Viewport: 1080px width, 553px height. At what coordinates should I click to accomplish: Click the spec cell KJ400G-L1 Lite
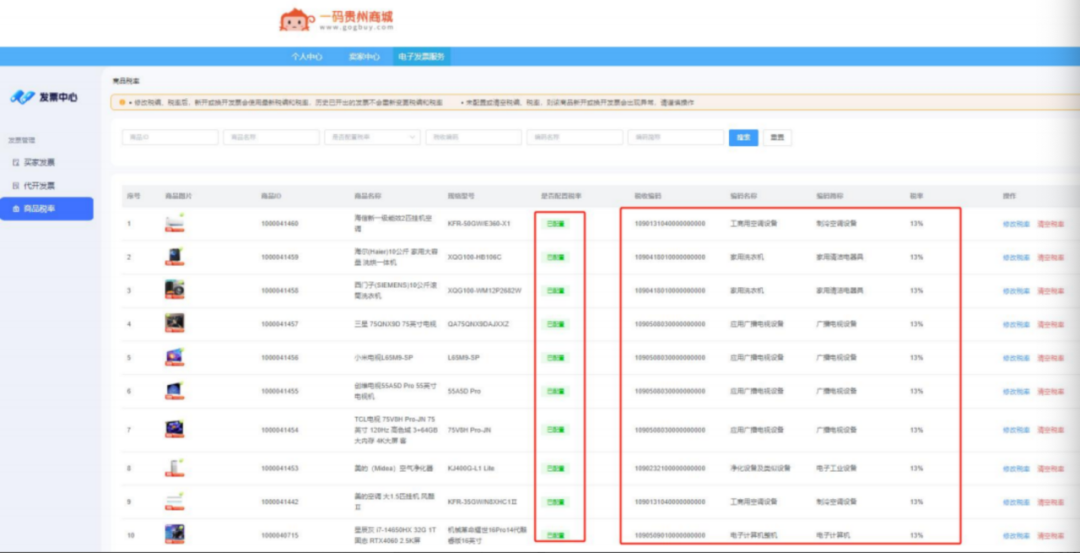pos(470,468)
